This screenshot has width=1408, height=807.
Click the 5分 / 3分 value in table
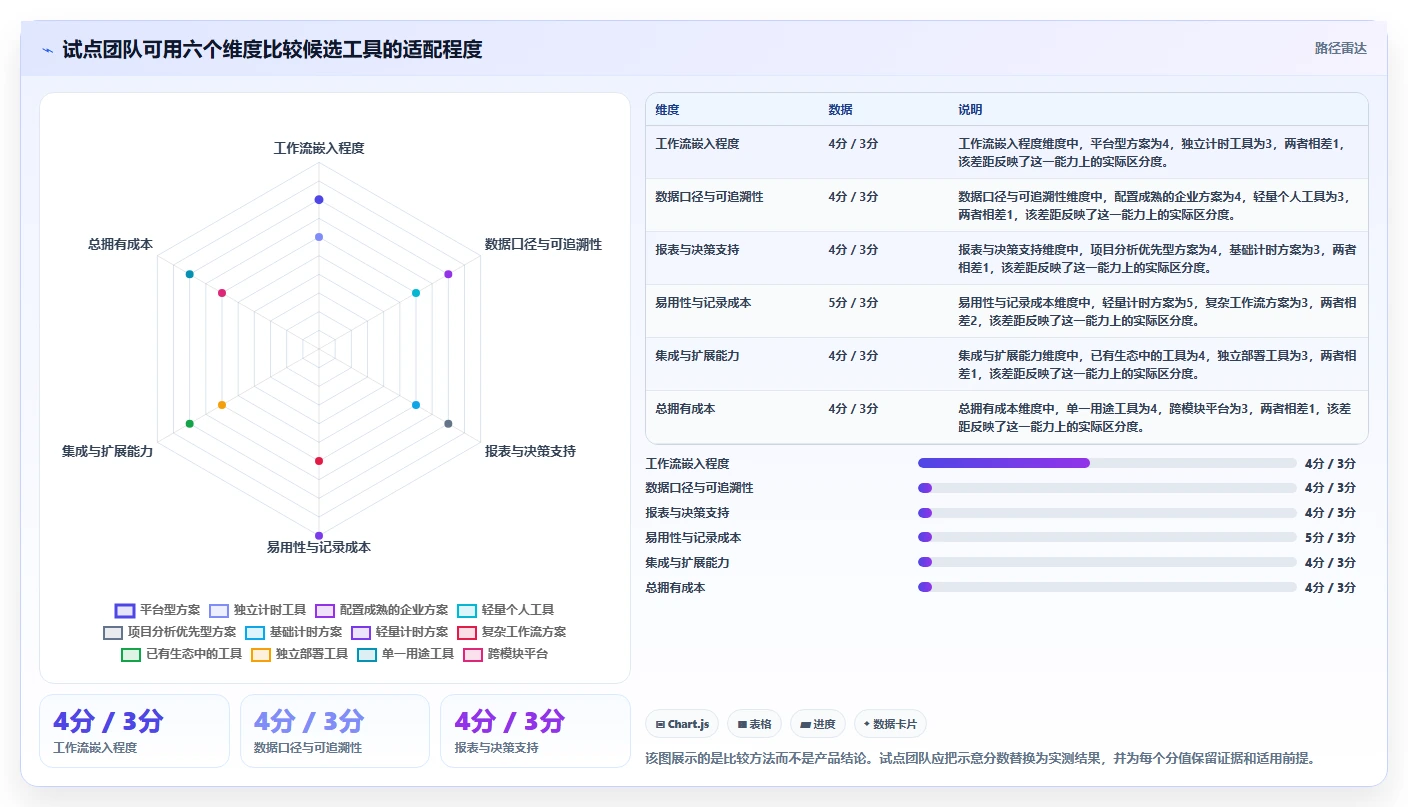853,303
